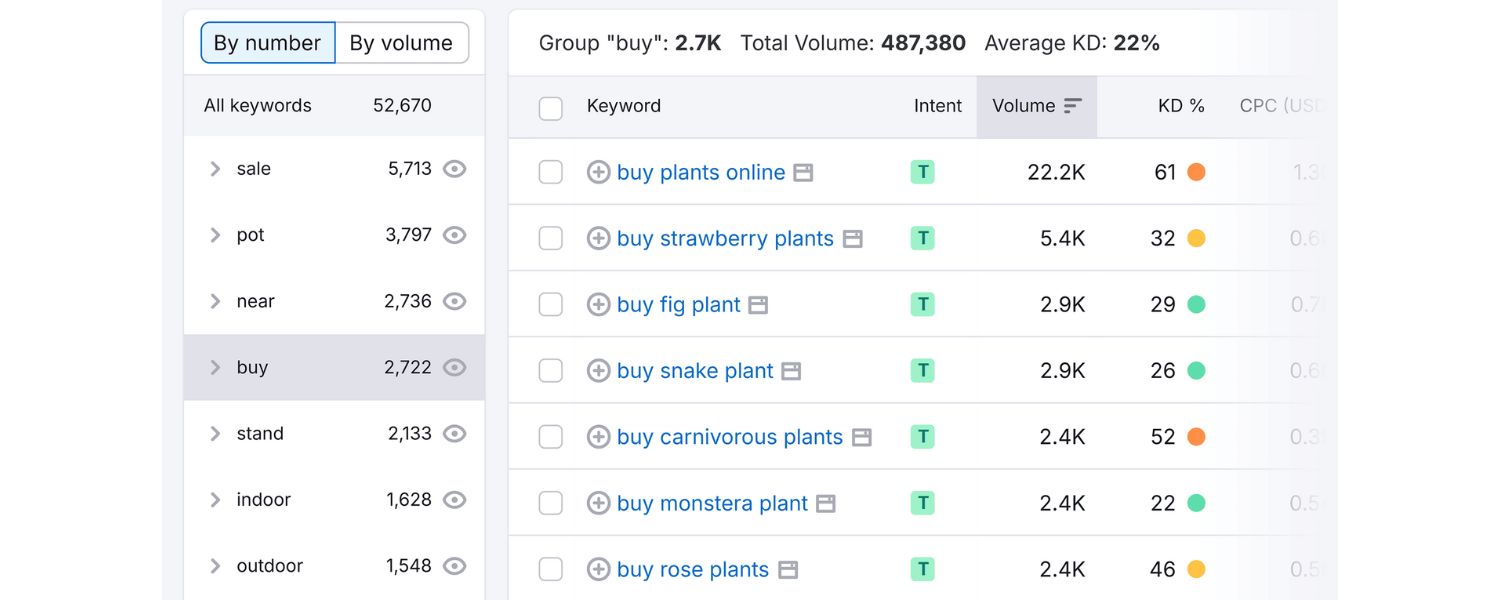Image resolution: width=1500 pixels, height=600 pixels.
Task: Hide the "near" group using the eye icon
Action: (x=455, y=301)
